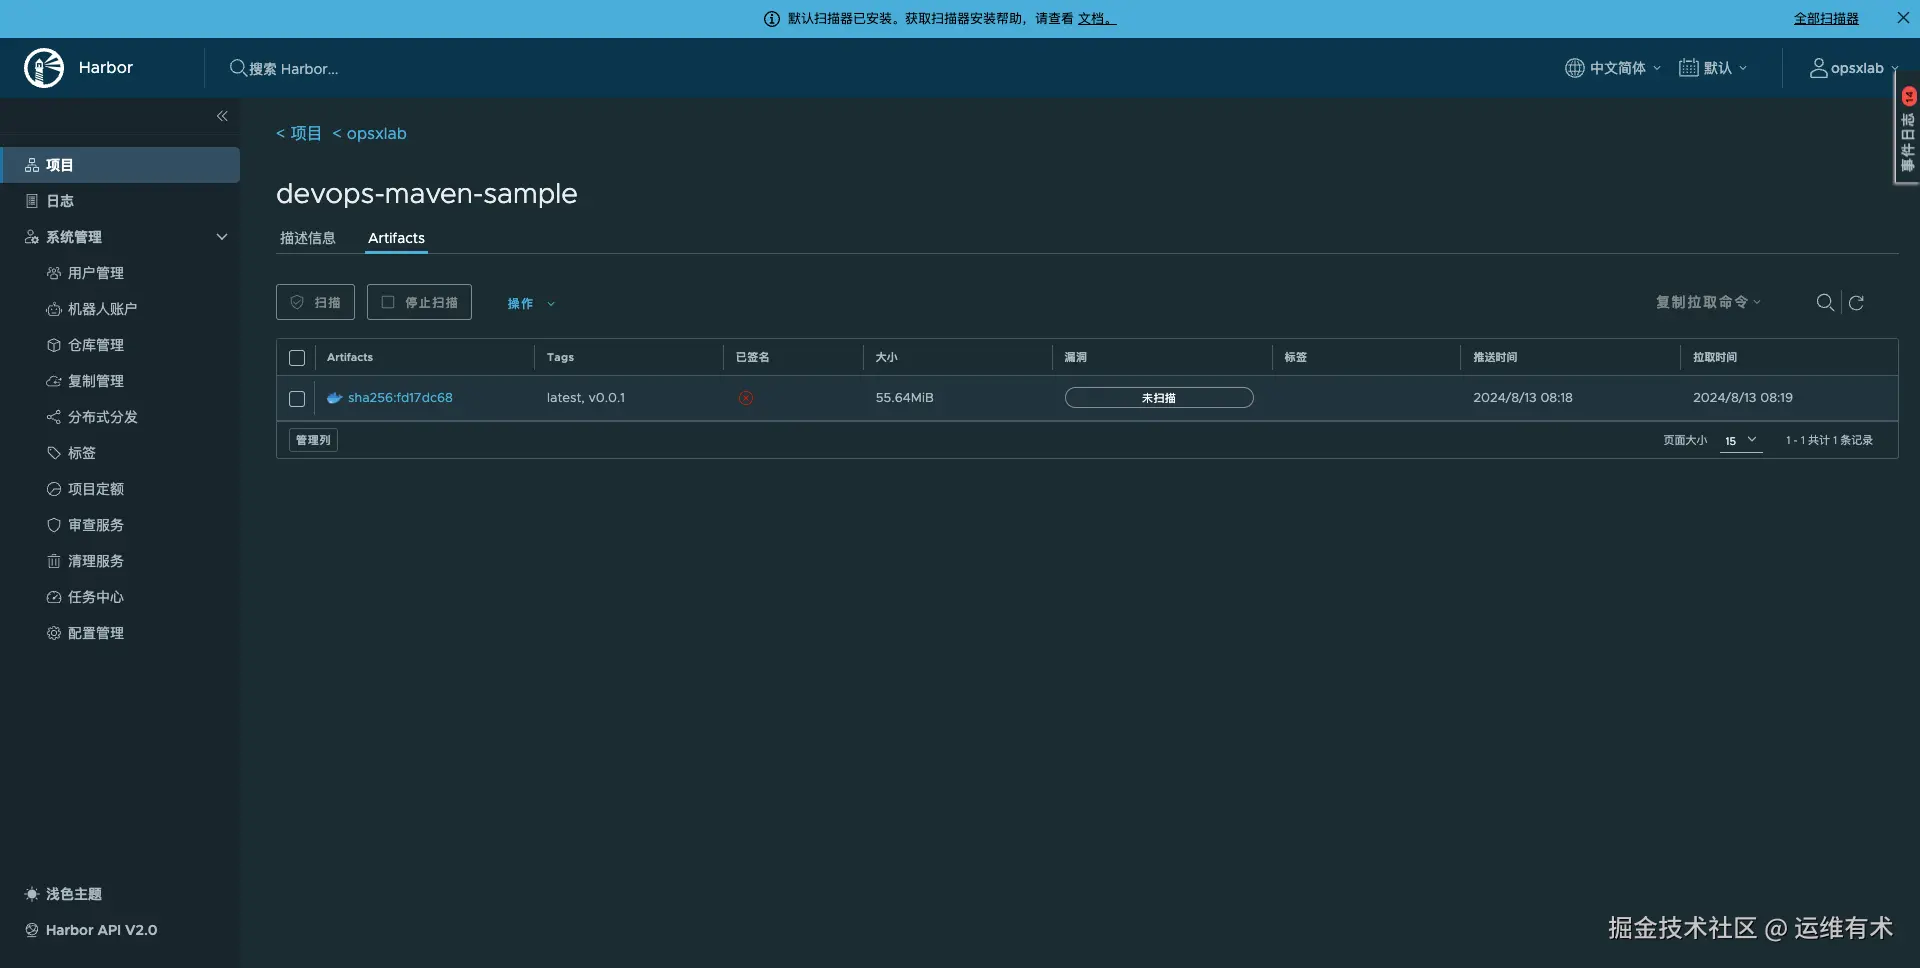Click the Harbor logo
The image size is (1920, 968).
click(43, 67)
